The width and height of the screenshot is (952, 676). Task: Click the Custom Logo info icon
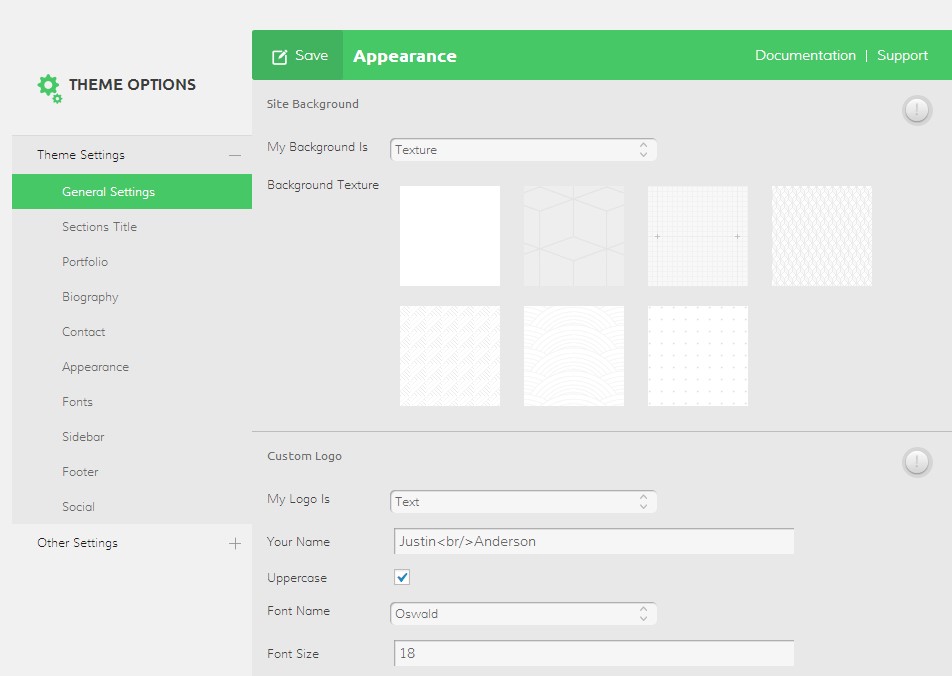point(917,462)
